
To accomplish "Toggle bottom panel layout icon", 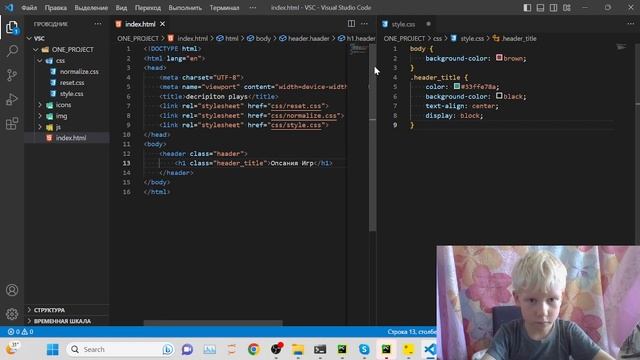I will click(540, 8).
